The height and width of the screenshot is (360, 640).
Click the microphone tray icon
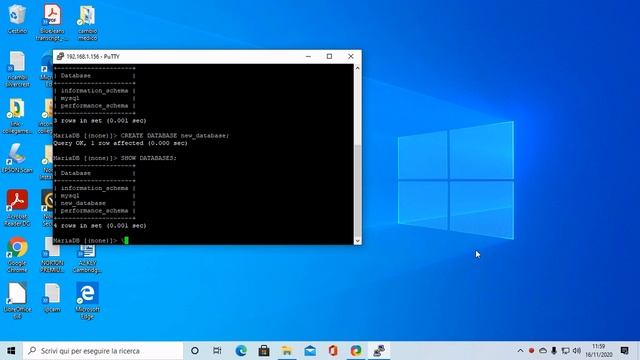click(554, 351)
